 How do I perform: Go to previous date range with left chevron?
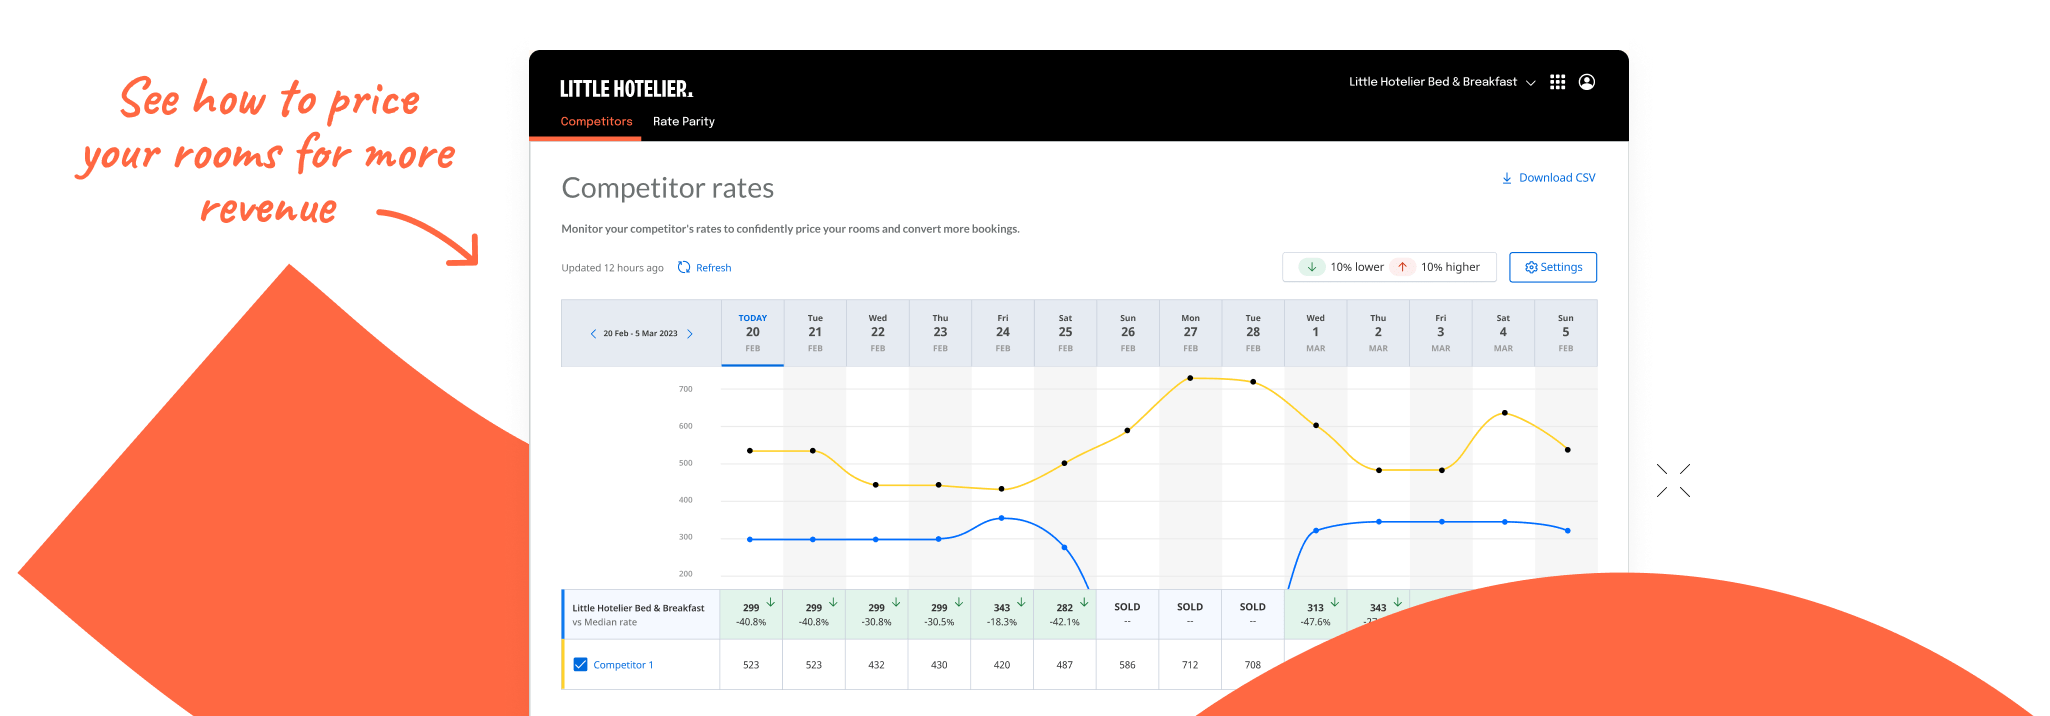[x=593, y=334]
